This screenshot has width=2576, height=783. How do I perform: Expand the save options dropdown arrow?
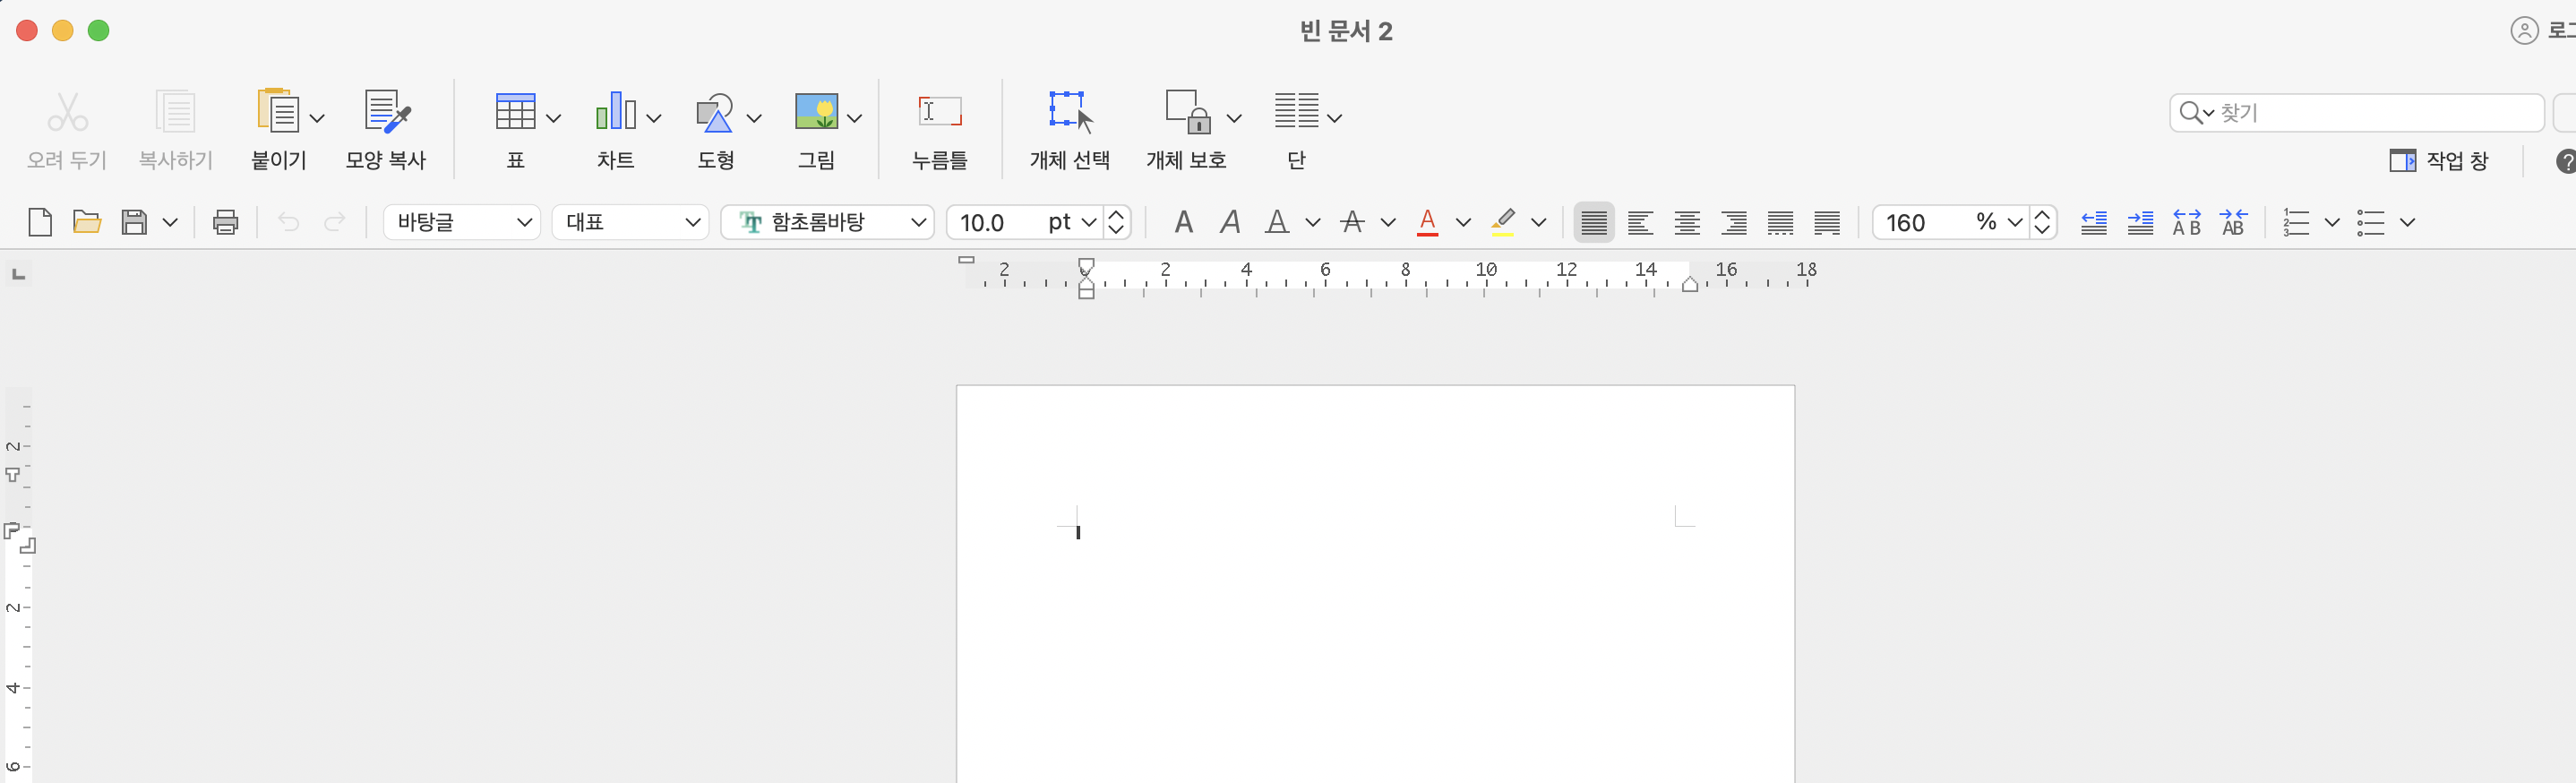pyautogui.click(x=170, y=222)
